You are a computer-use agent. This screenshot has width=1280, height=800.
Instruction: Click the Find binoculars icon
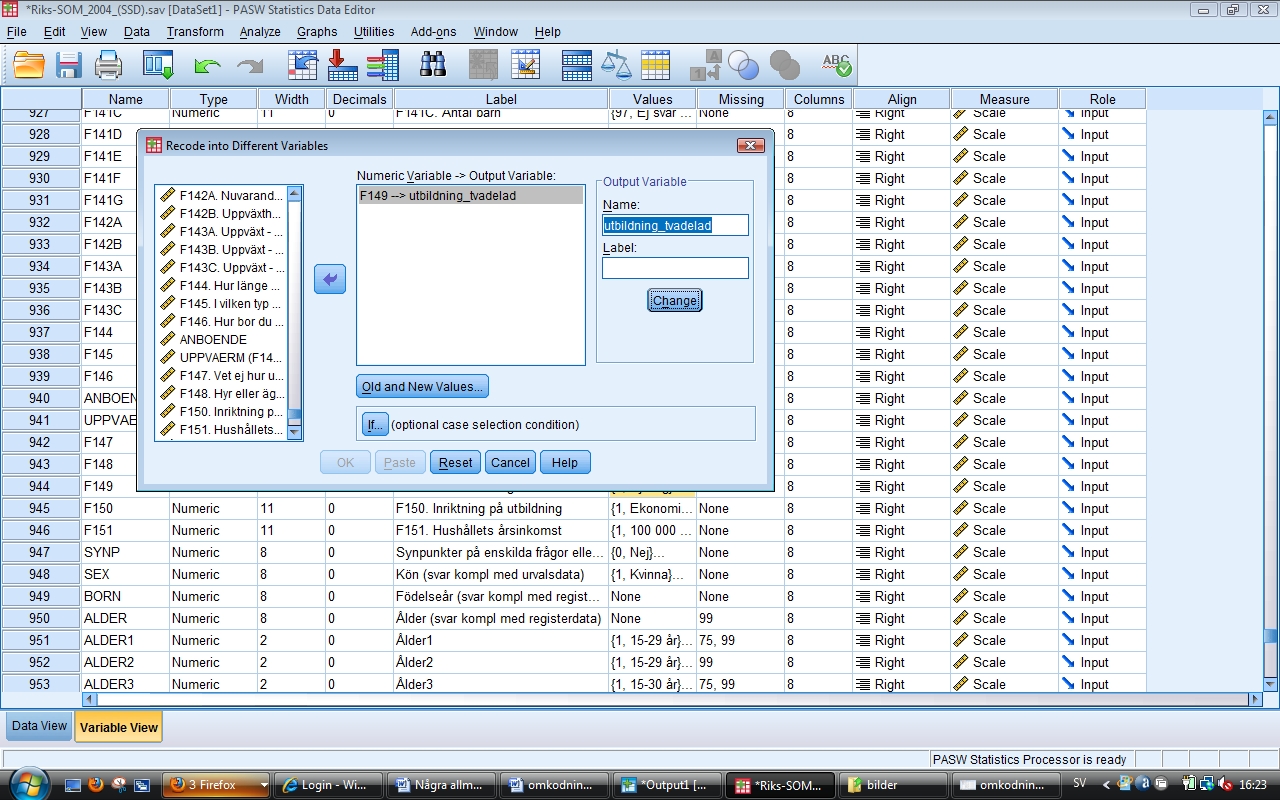pyautogui.click(x=433, y=66)
